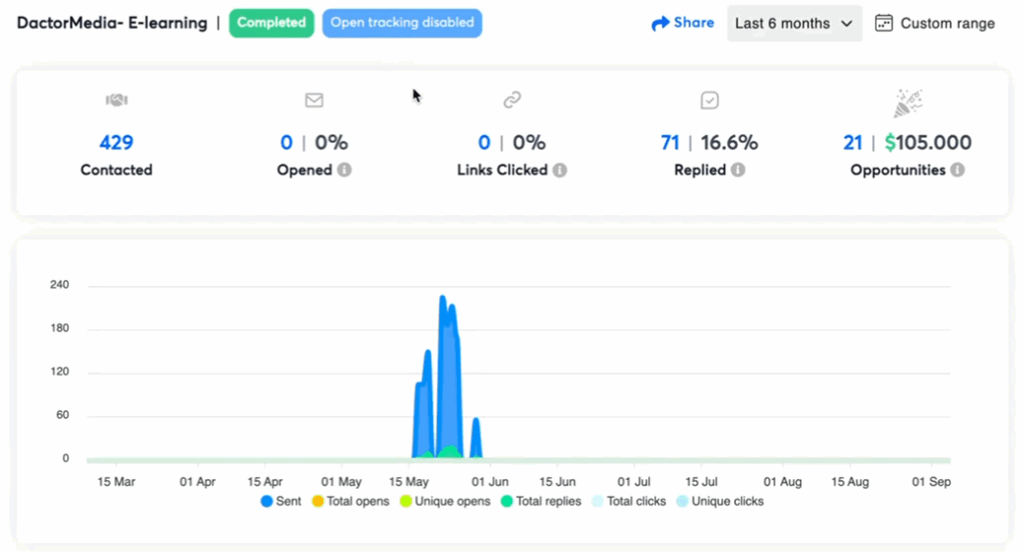Click the checkmark icon above Replied
Viewport: 1024px width, 552px height.
[710, 100]
